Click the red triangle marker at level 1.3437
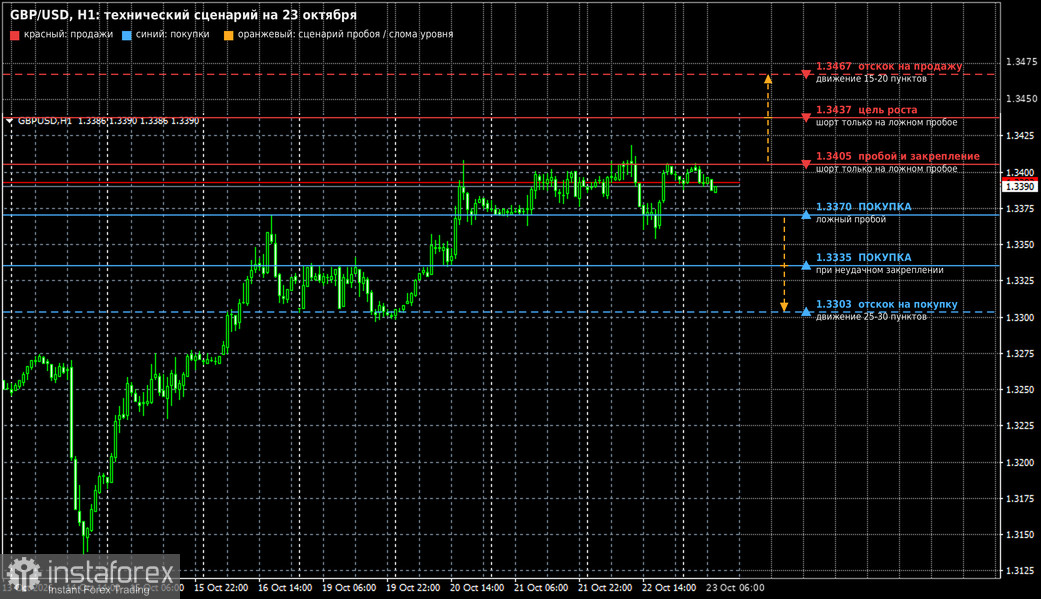Viewport: 1041px width, 599px height. pyautogui.click(x=806, y=118)
